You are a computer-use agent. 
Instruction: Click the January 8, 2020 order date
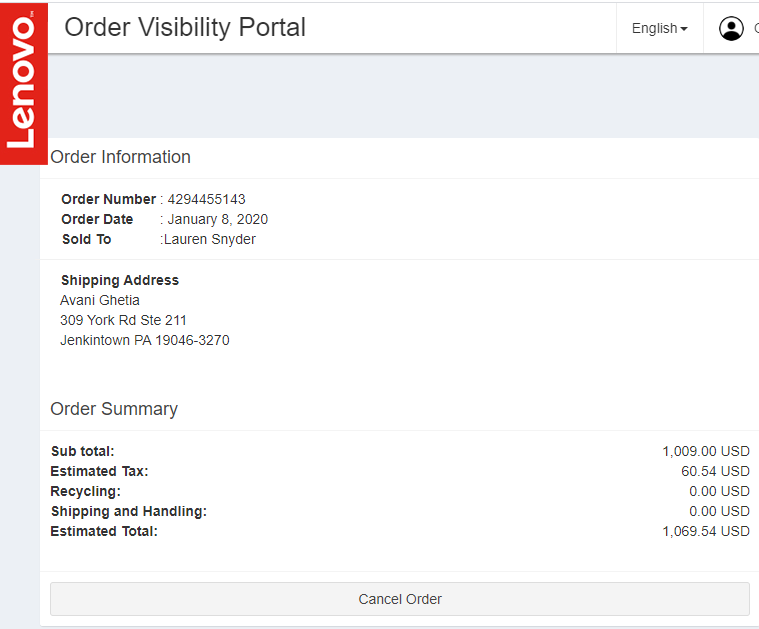click(x=217, y=219)
